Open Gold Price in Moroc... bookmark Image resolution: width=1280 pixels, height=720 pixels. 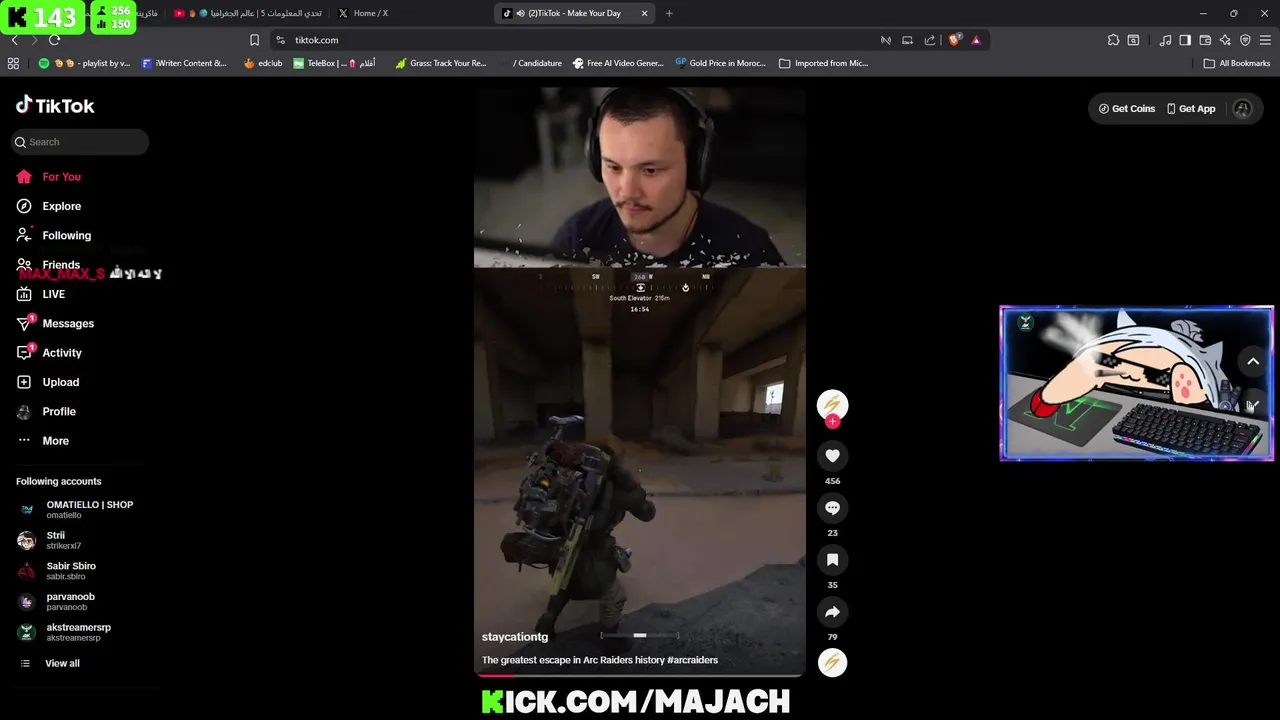point(720,63)
